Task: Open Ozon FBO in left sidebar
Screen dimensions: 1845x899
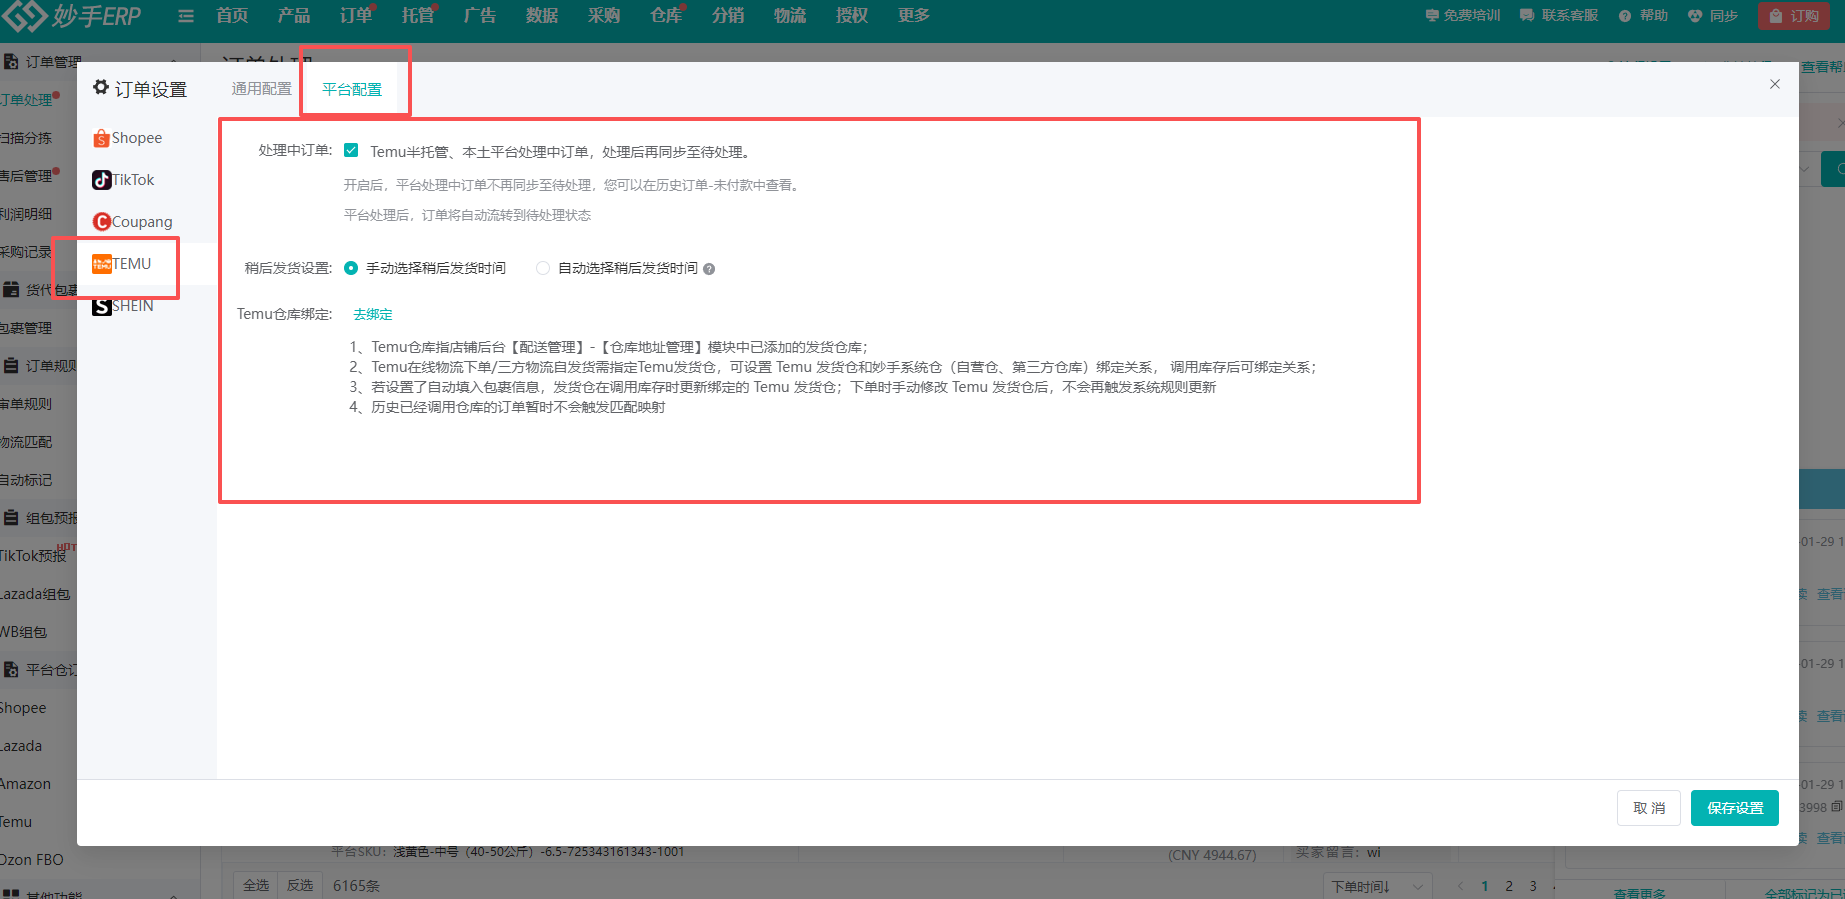Action: 32,860
